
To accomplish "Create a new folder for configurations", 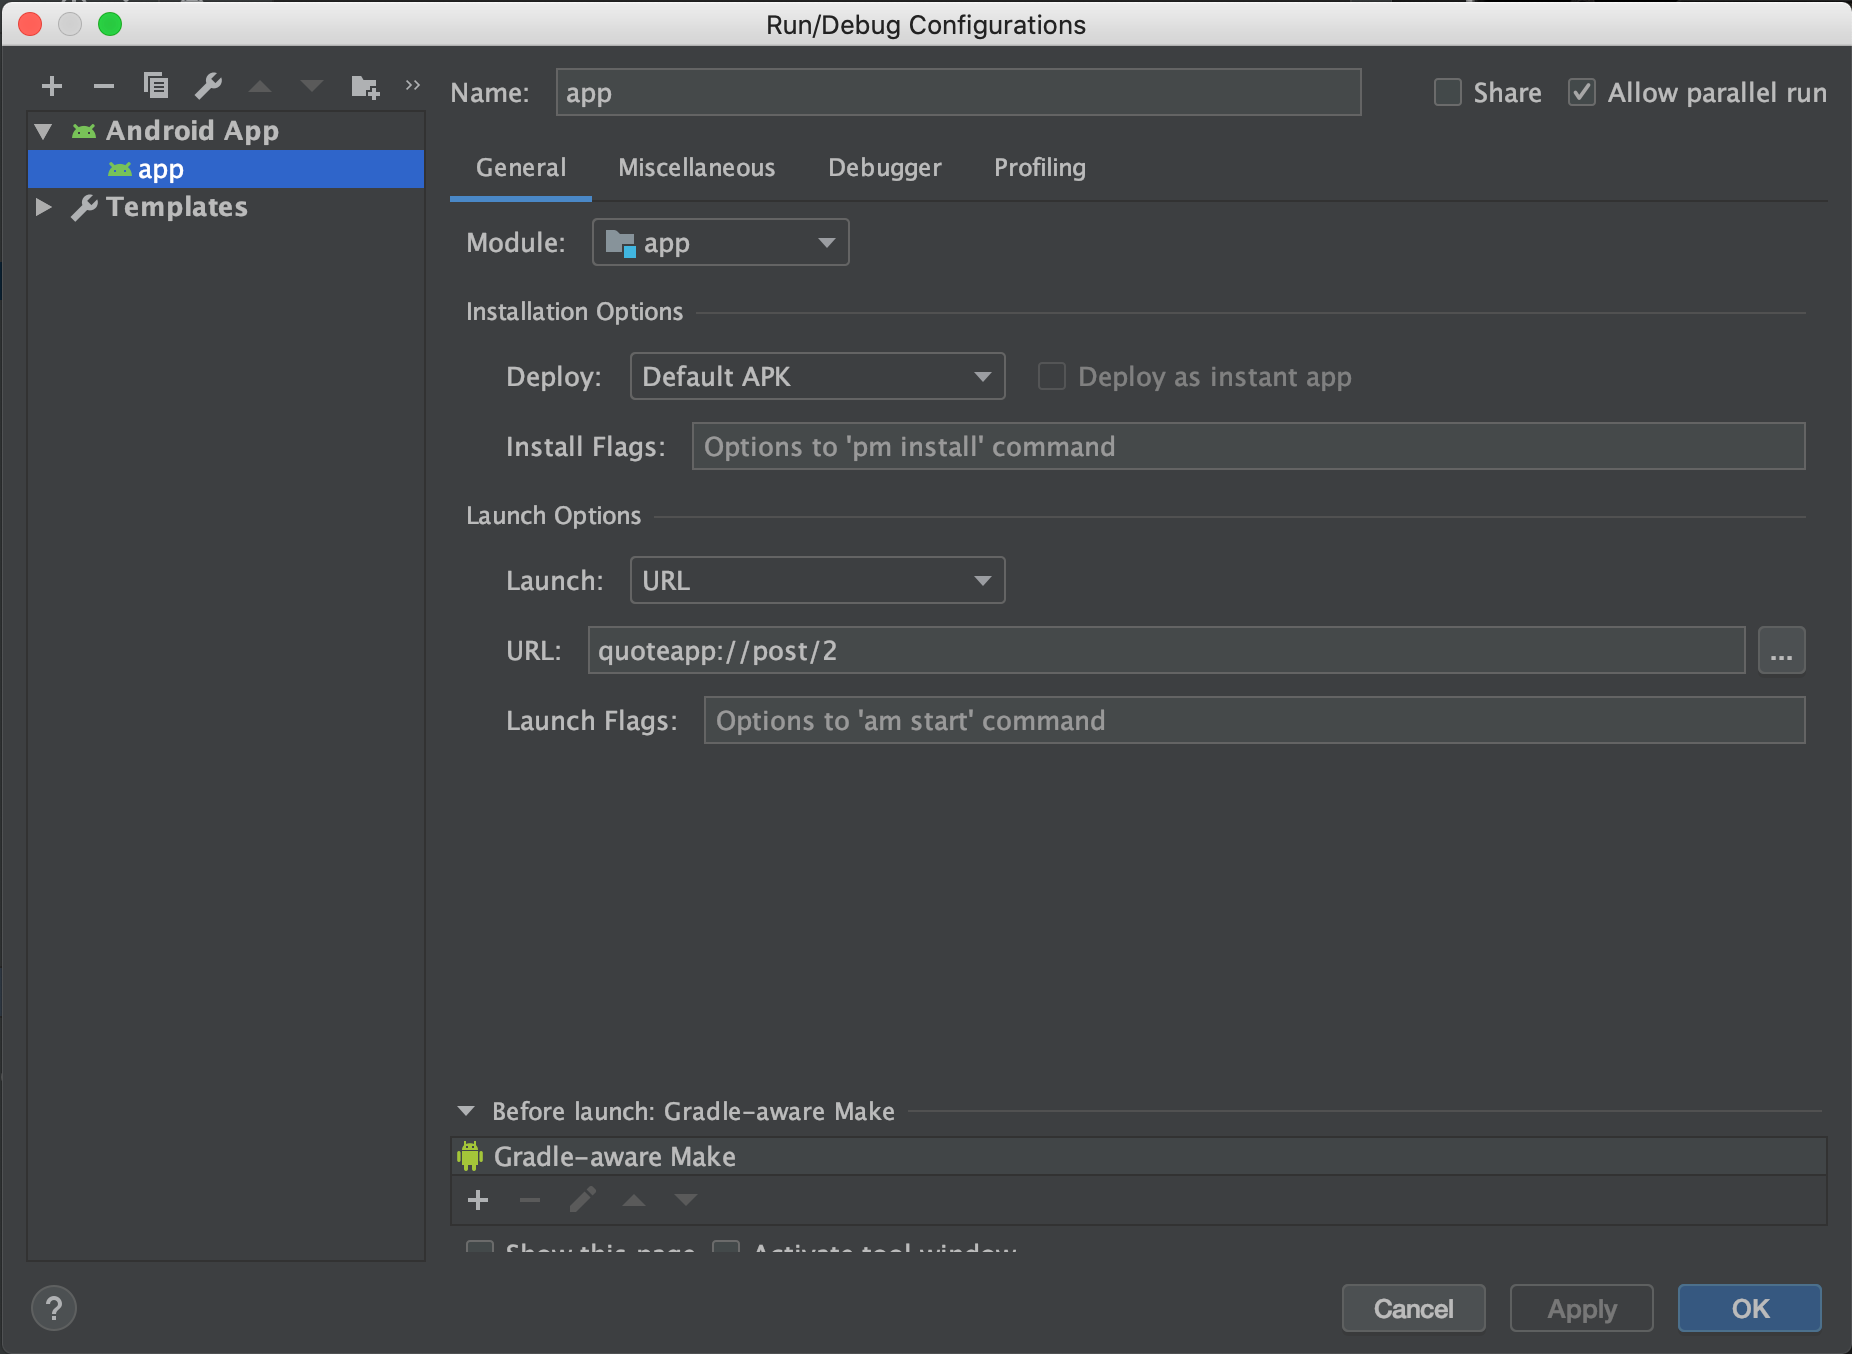I will [x=366, y=86].
